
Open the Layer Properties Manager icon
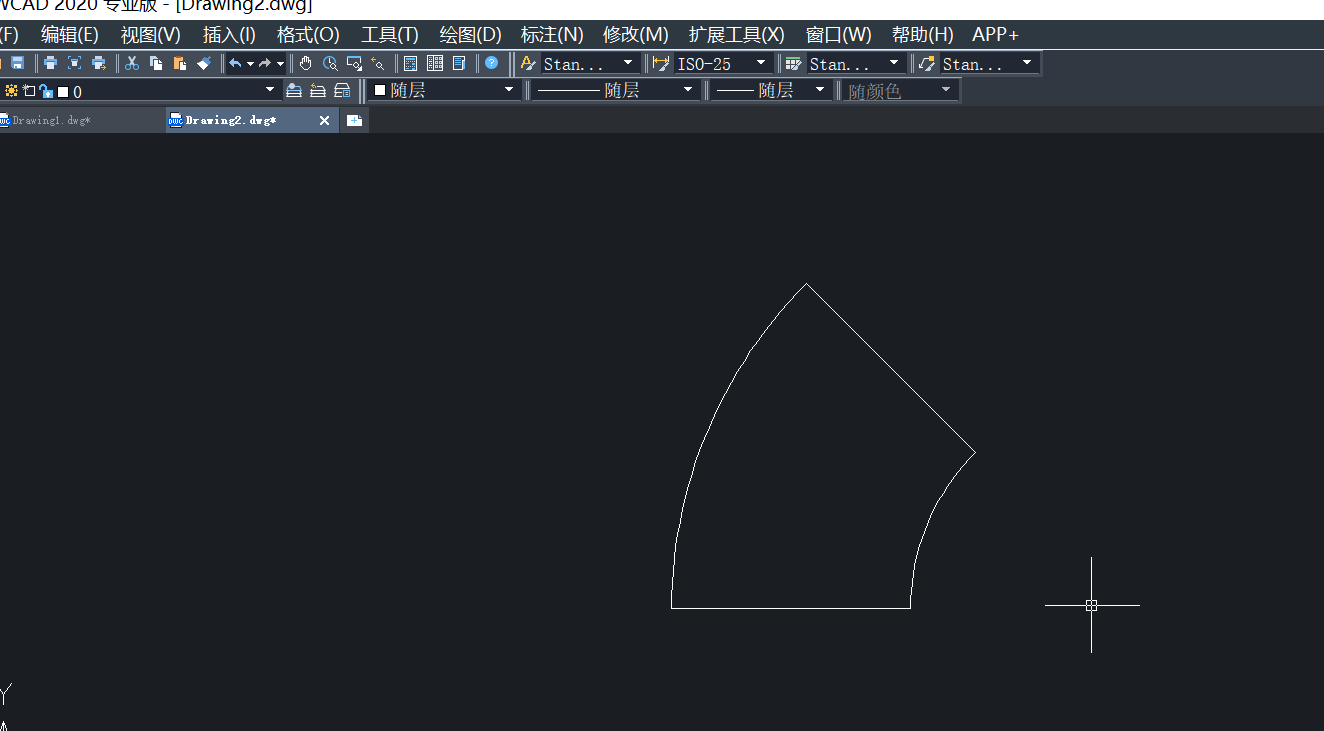[411, 63]
